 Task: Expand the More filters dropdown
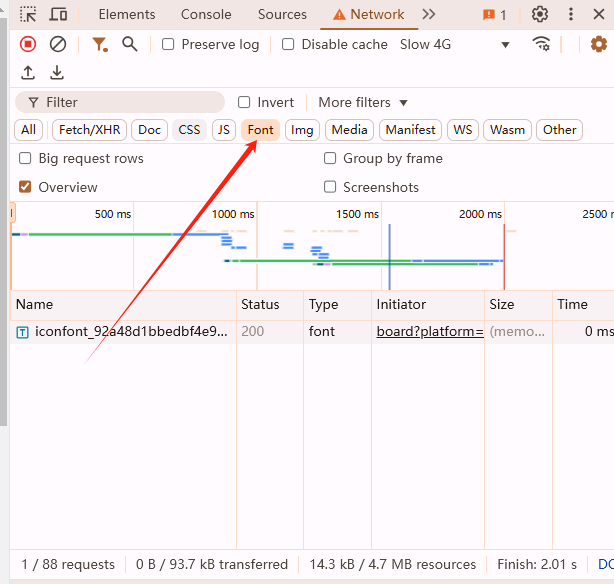click(x=363, y=102)
